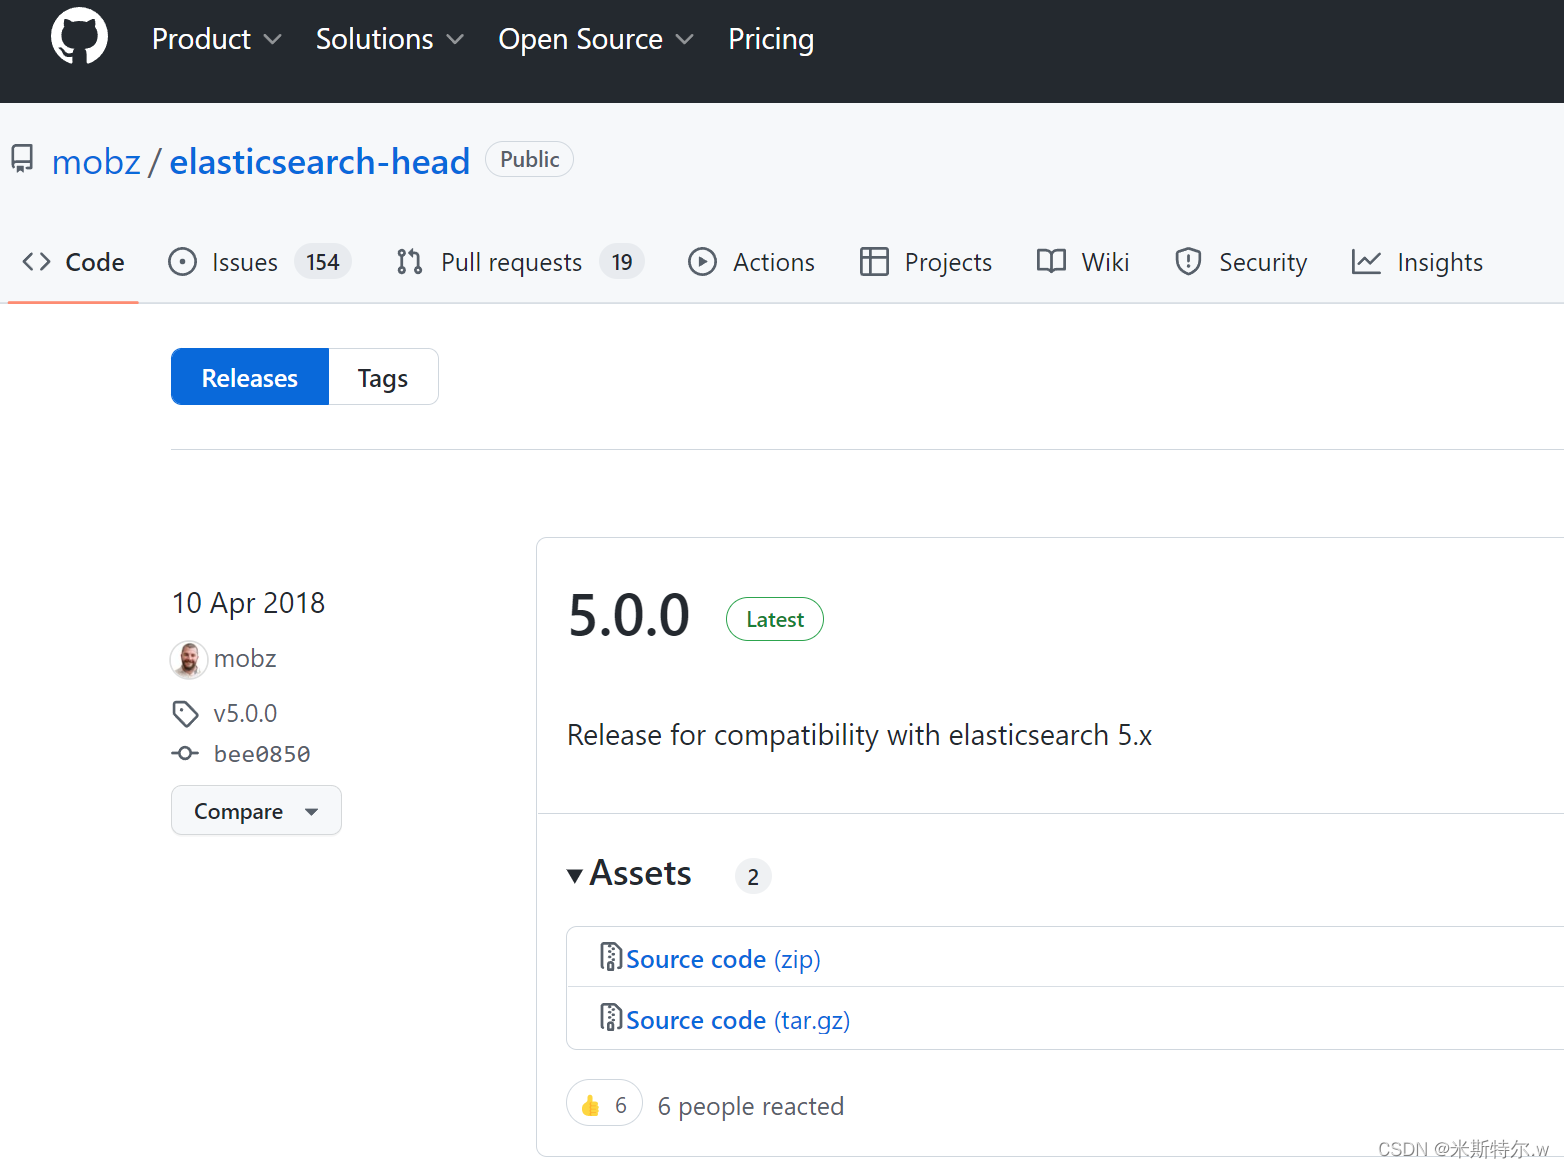The image size is (1564, 1168).
Task: Click the Issues circle icon
Action: click(182, 262)
